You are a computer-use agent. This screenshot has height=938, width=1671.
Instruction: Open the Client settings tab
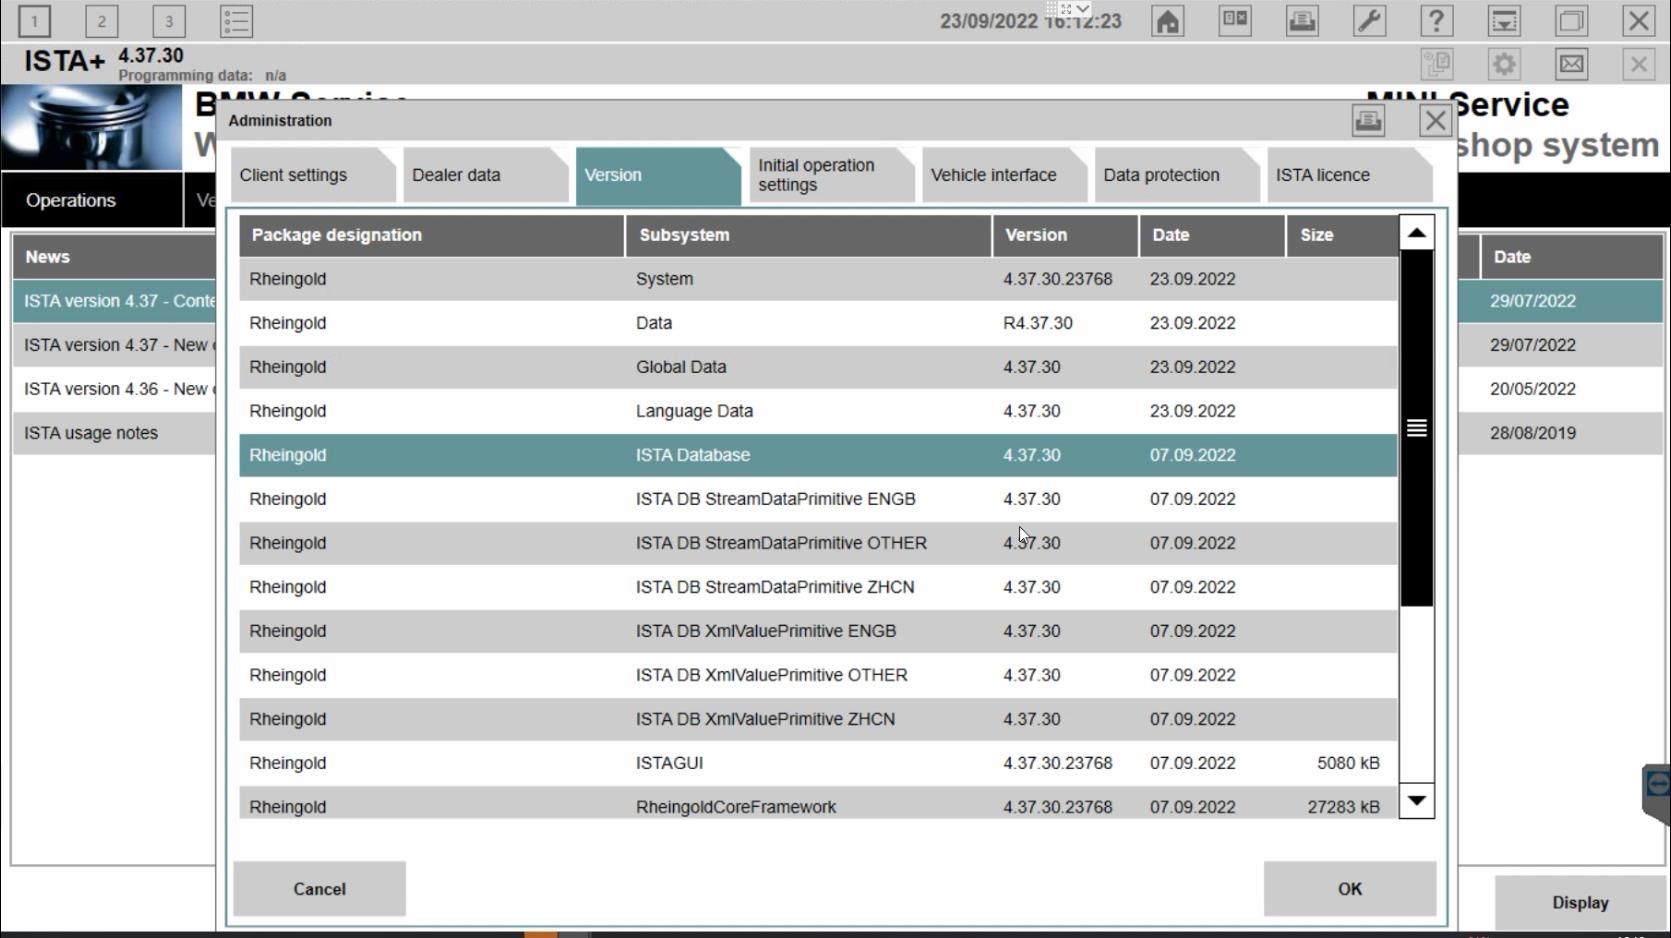click(312, 175)
